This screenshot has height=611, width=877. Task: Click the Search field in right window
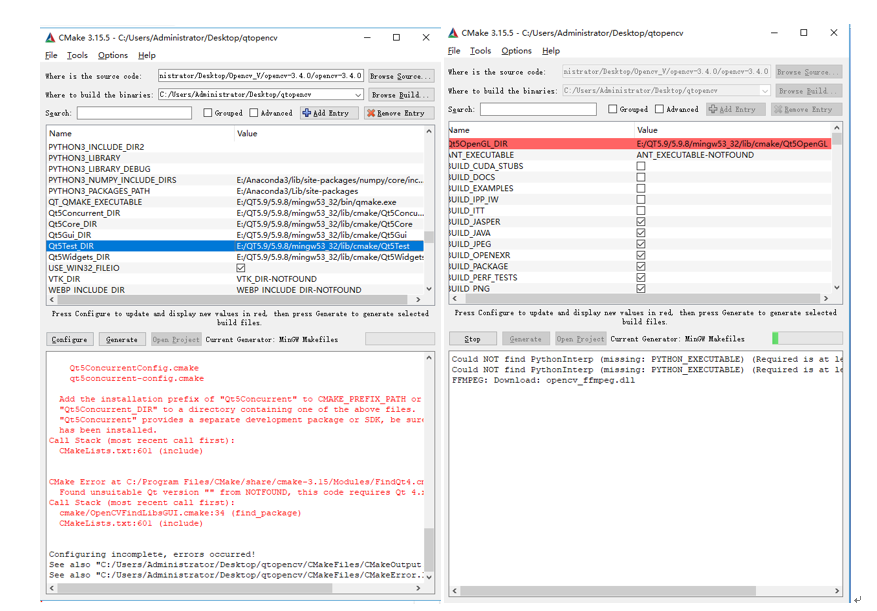click(x=538, y=109)
